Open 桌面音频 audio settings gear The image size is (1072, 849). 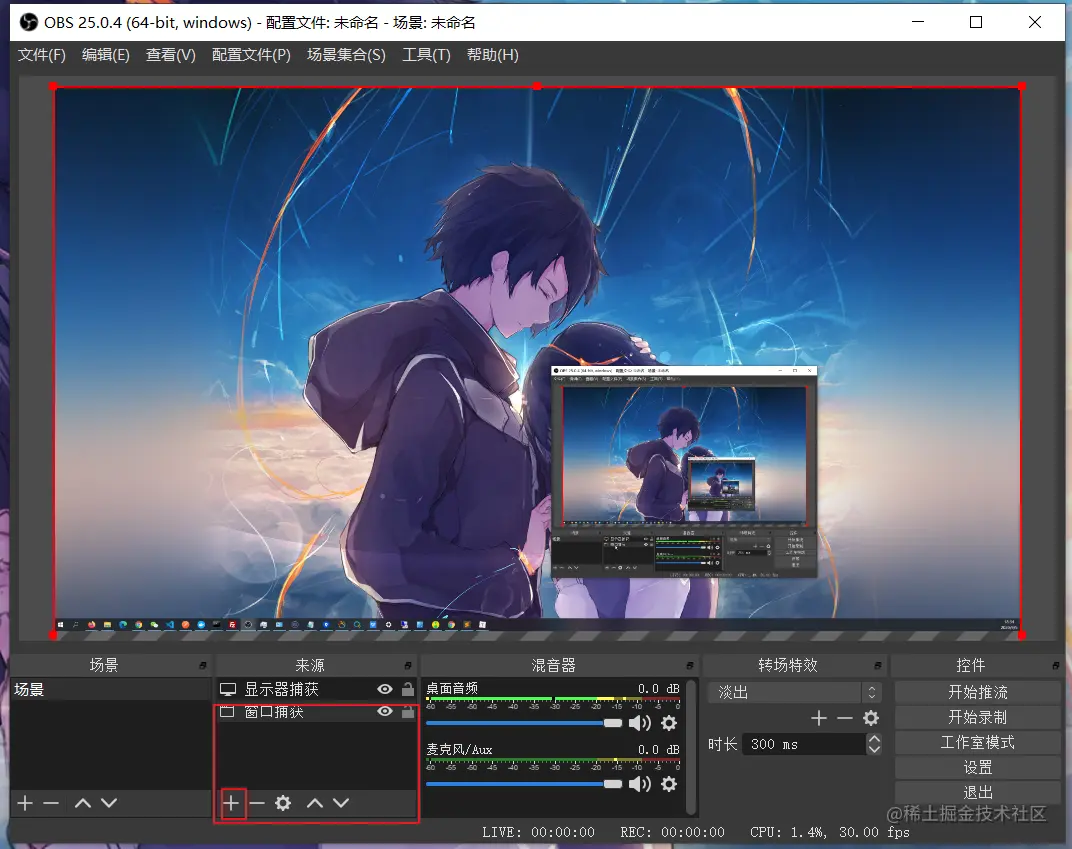coord(669,723)
